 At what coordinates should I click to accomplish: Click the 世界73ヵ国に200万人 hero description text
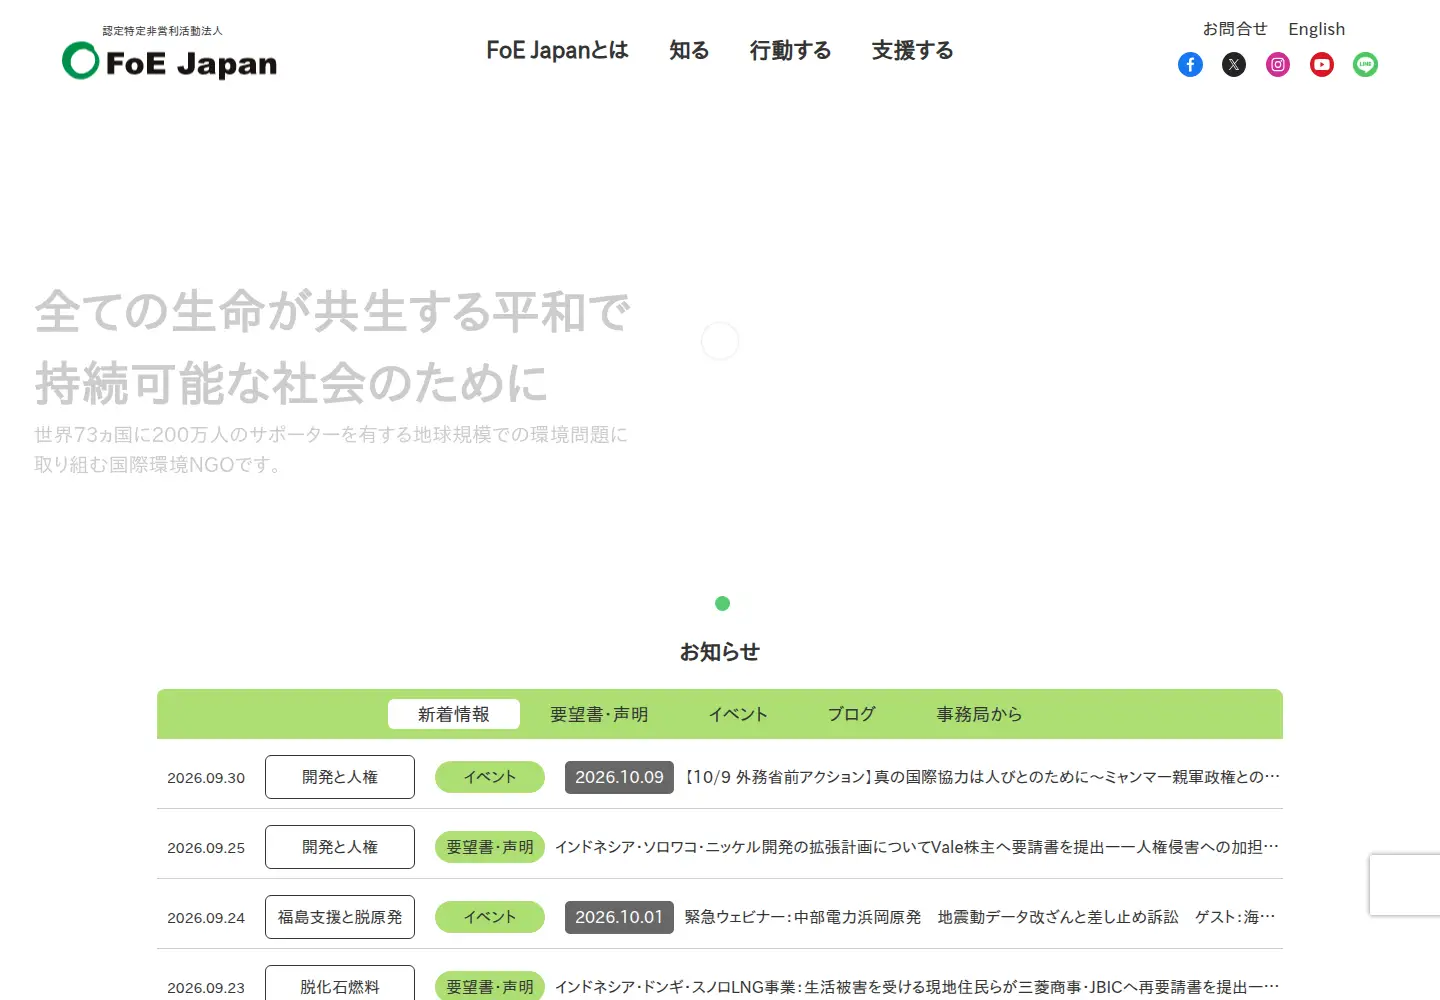tap(331, 449)
